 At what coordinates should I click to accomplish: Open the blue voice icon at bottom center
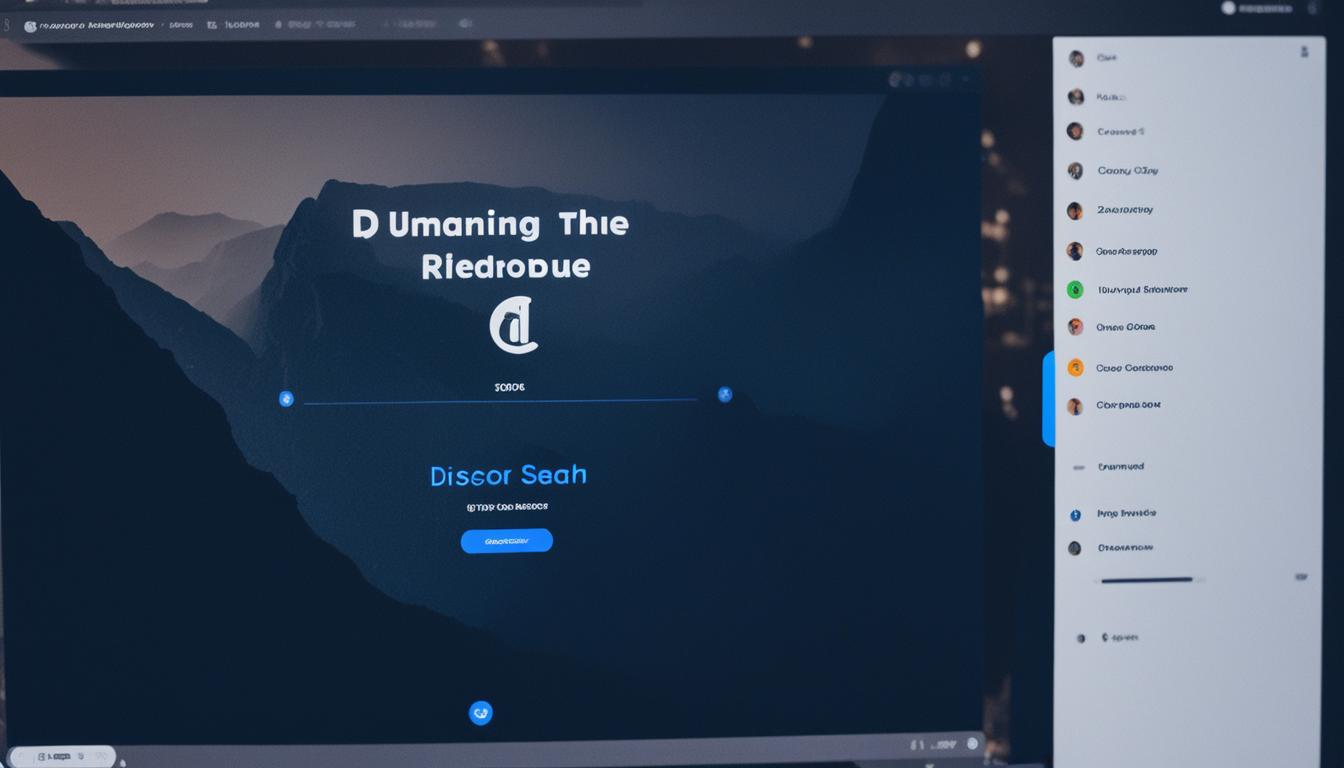pos(481,712)
